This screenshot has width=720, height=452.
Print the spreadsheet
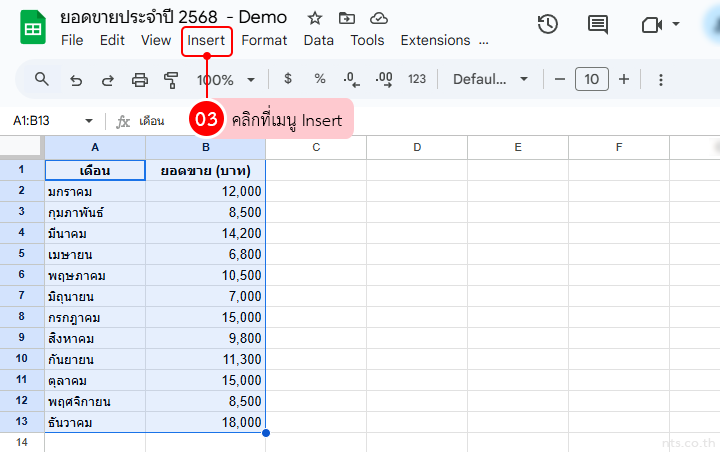[140, 79]
